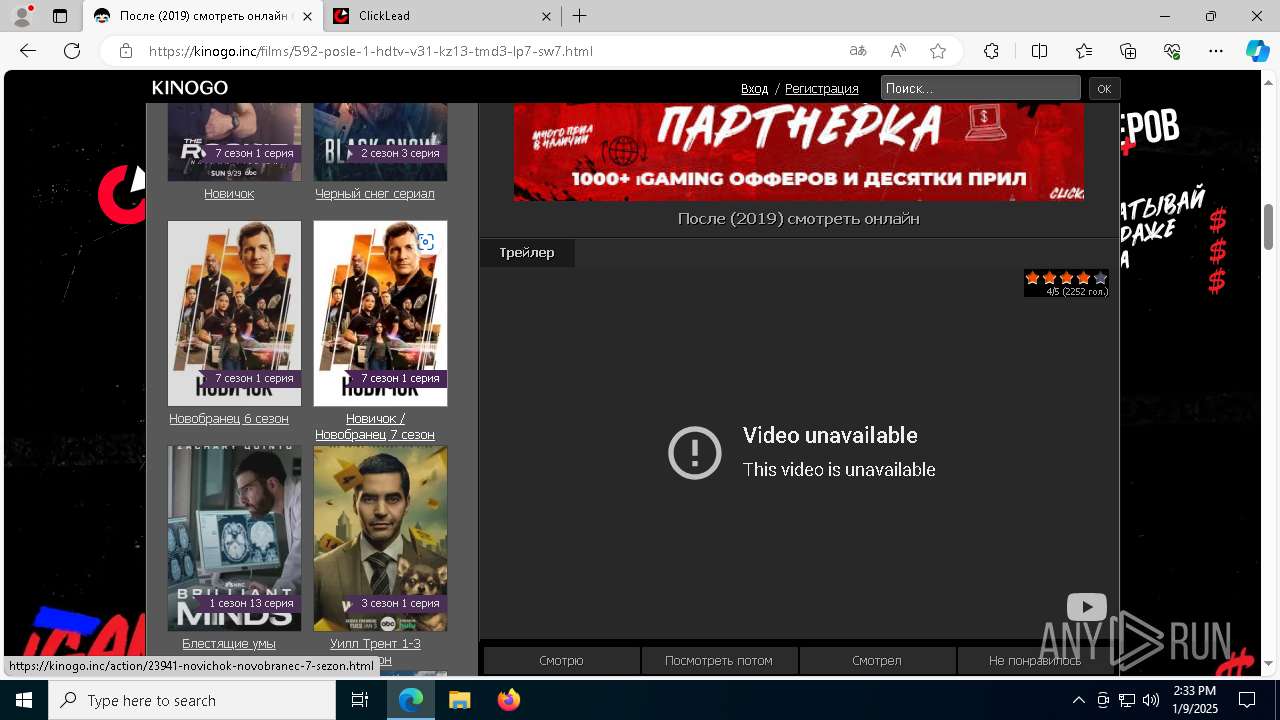Open Collections icon

point(1128,51)
